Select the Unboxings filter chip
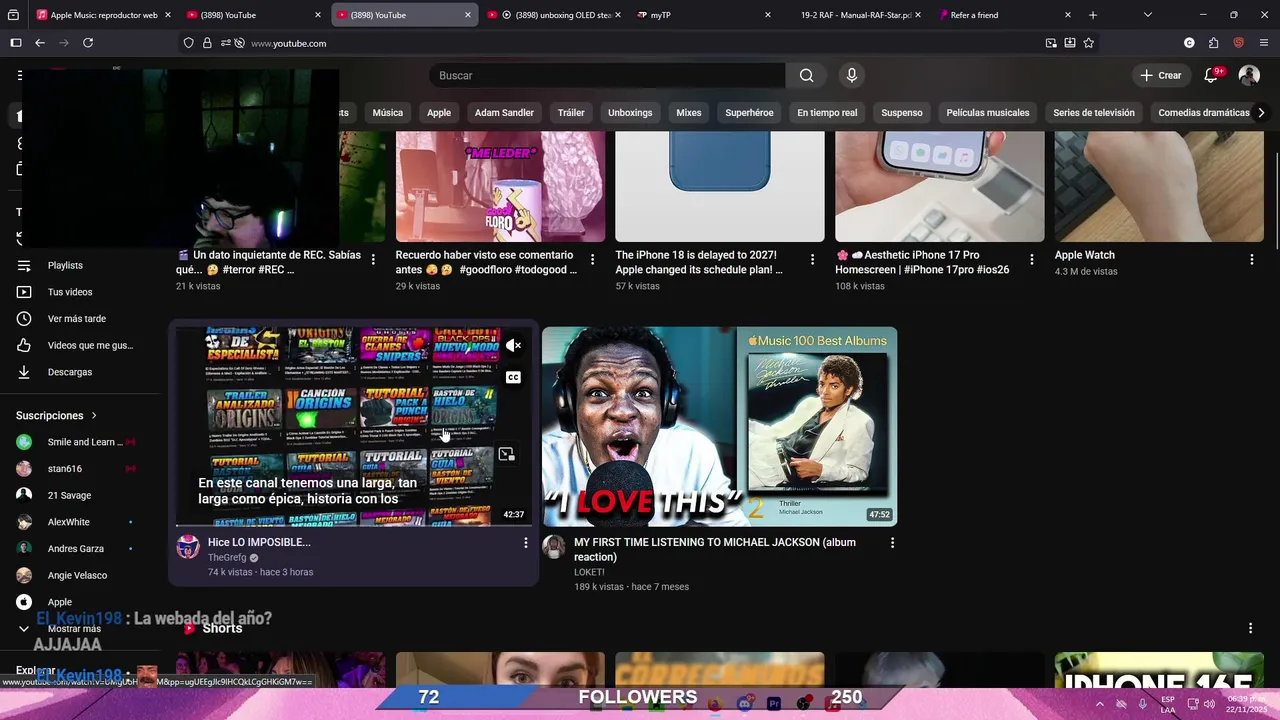Screen dimensions: 1280x720 coord(630,113)
